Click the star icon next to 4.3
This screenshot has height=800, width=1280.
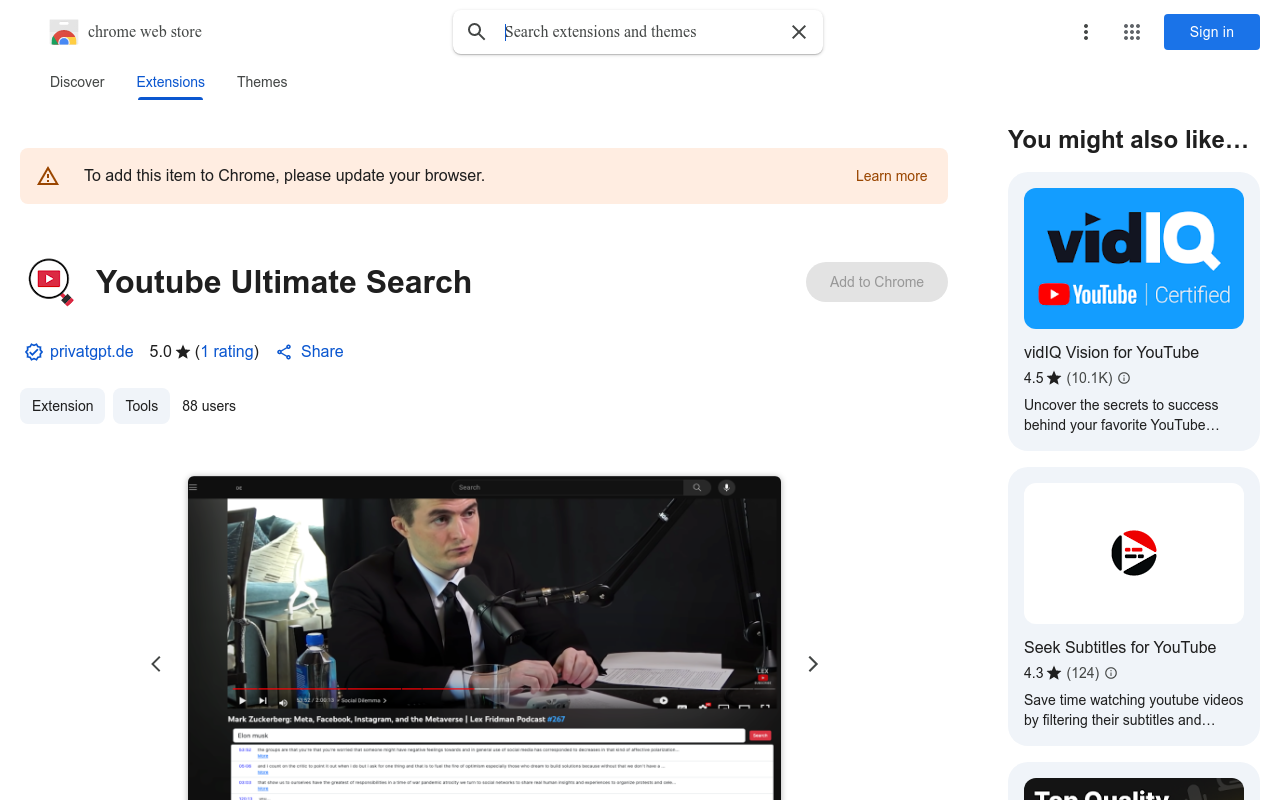pyautogui.click(x=1054, y=673)
